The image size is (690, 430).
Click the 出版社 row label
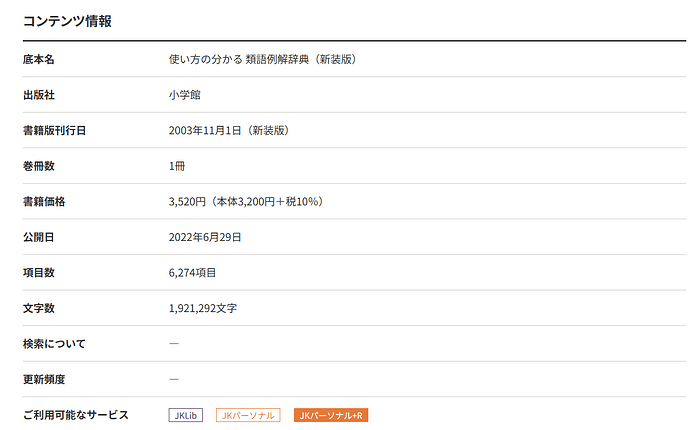39,95
